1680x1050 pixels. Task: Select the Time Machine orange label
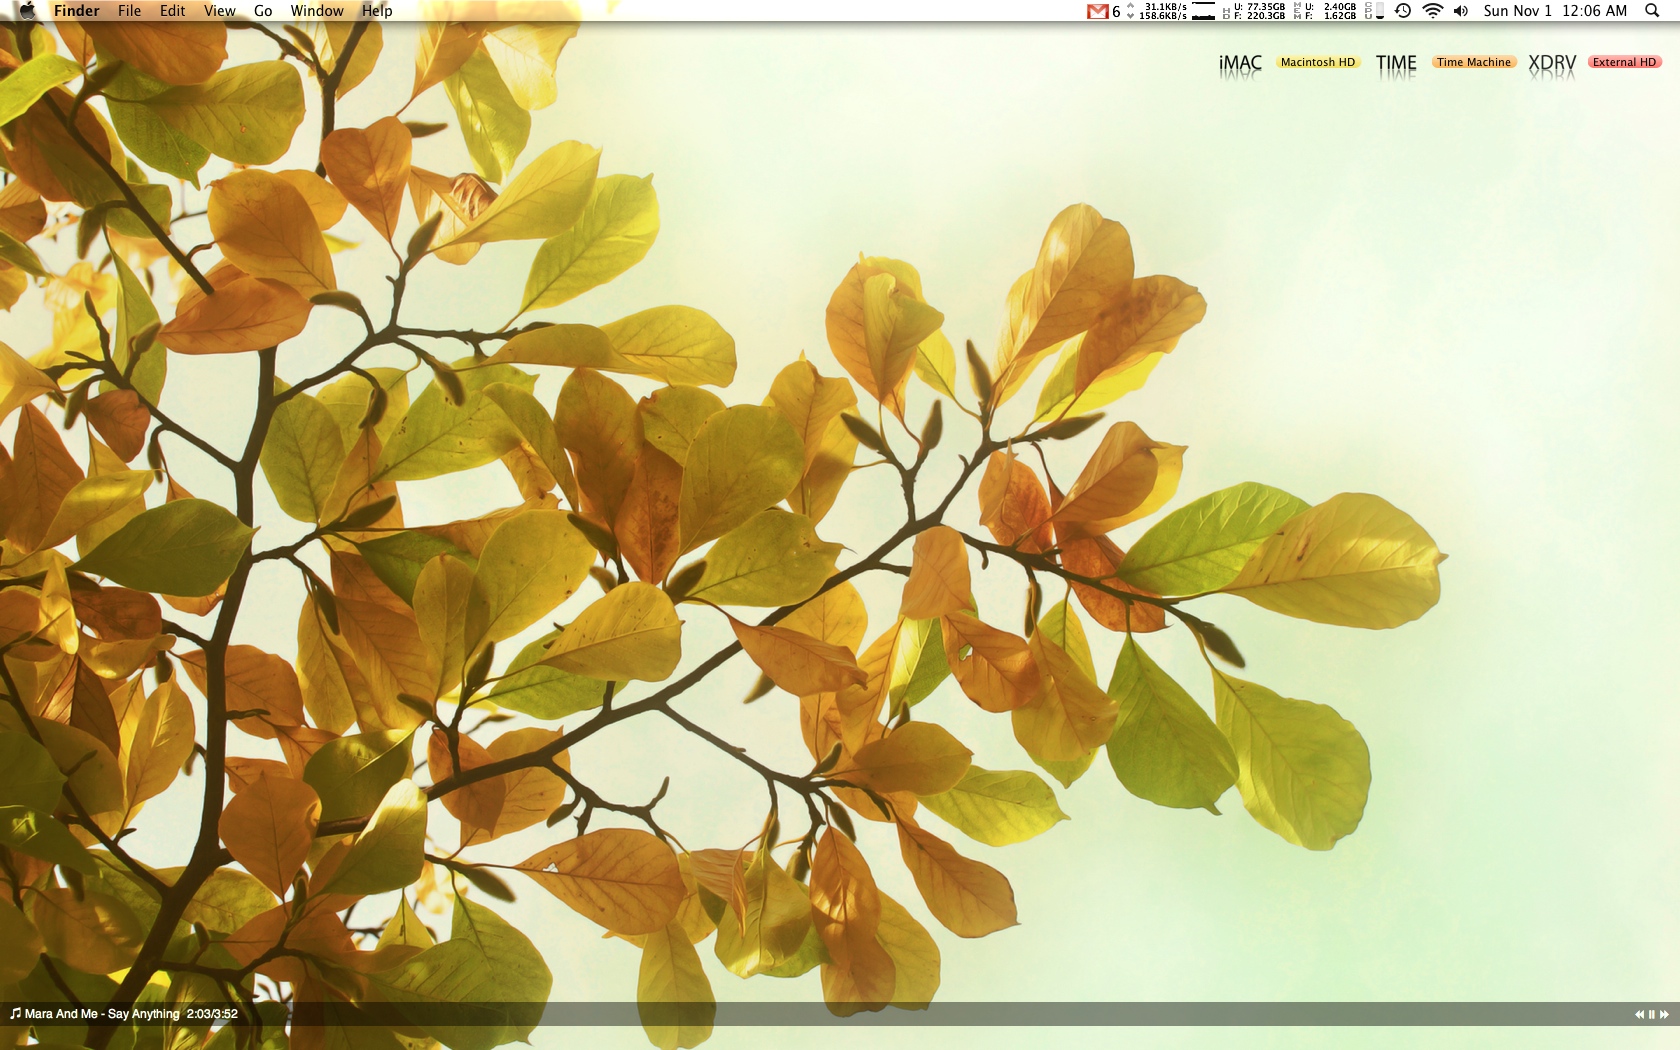tap(1474, 62)
